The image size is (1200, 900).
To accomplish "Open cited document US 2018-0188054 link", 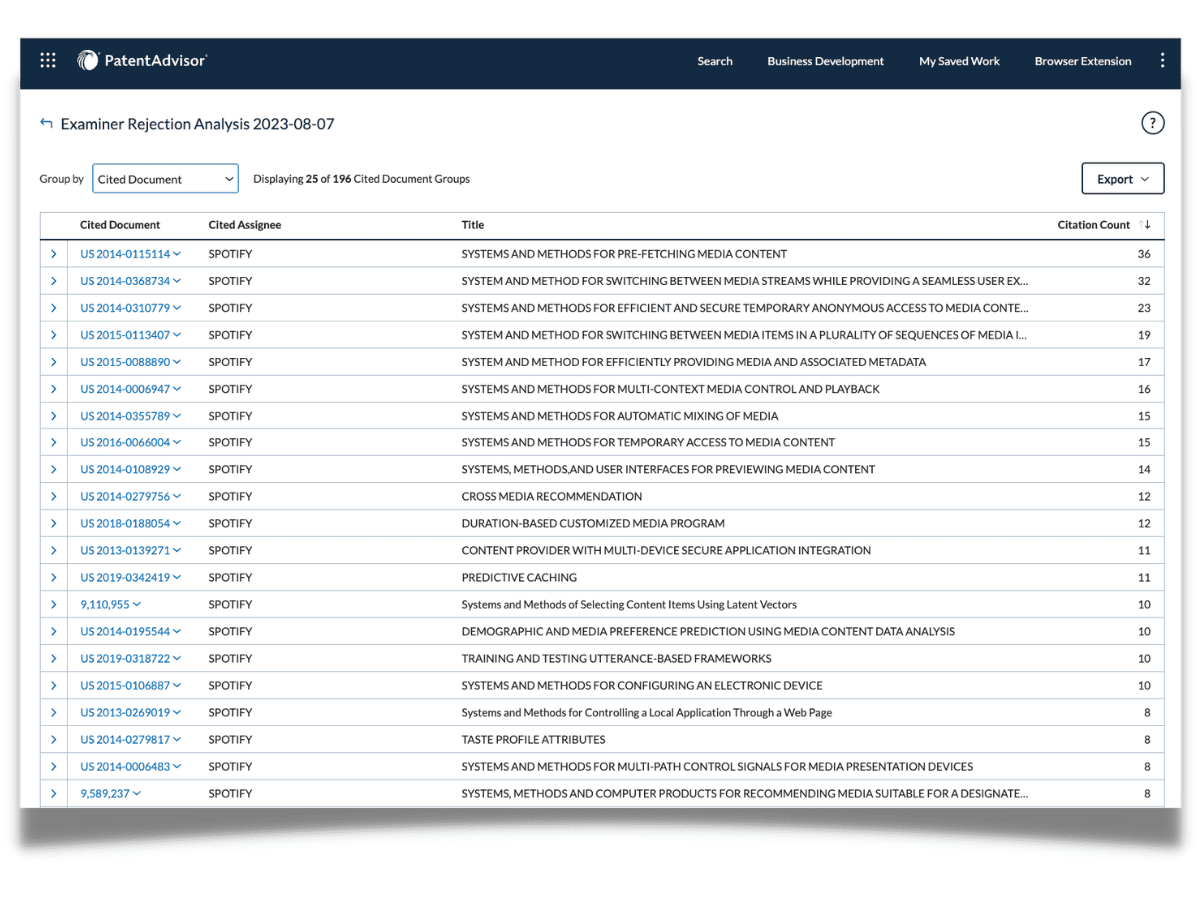I will pyautogui.click(x=125, y=524).
